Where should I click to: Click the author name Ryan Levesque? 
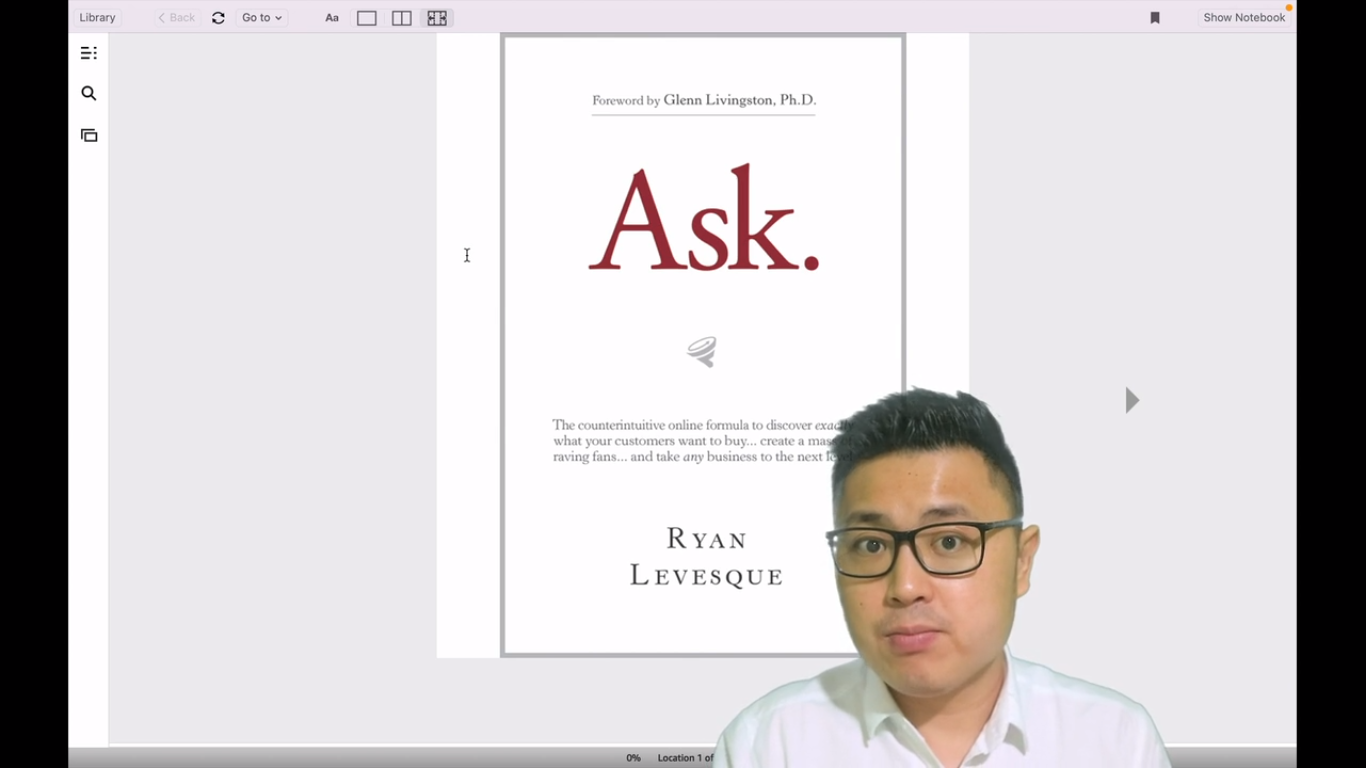[706, 557]
